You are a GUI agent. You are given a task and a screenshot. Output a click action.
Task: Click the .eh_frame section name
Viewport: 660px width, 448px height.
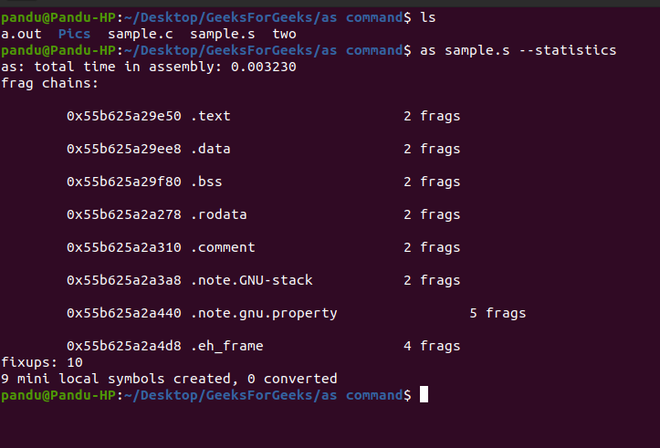tap(226, 346)
